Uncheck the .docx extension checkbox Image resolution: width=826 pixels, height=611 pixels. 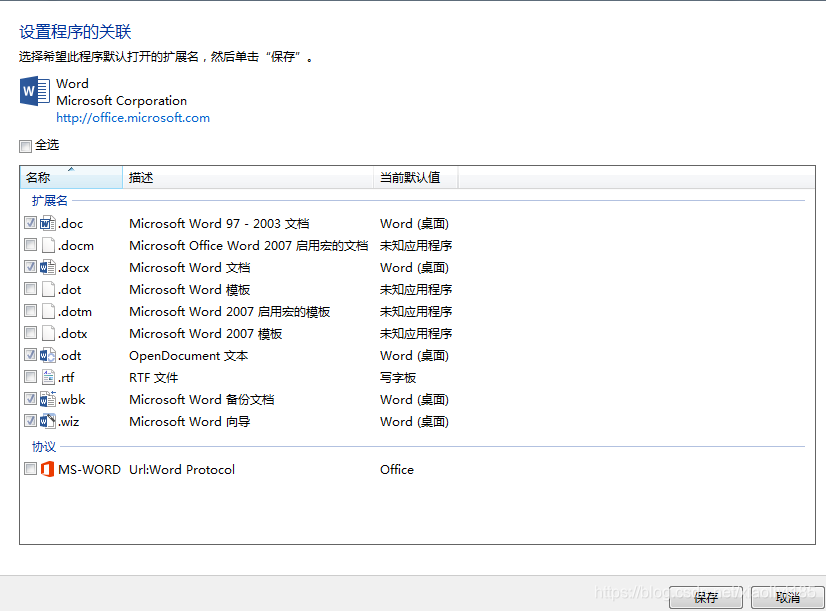tap(30, 267)
